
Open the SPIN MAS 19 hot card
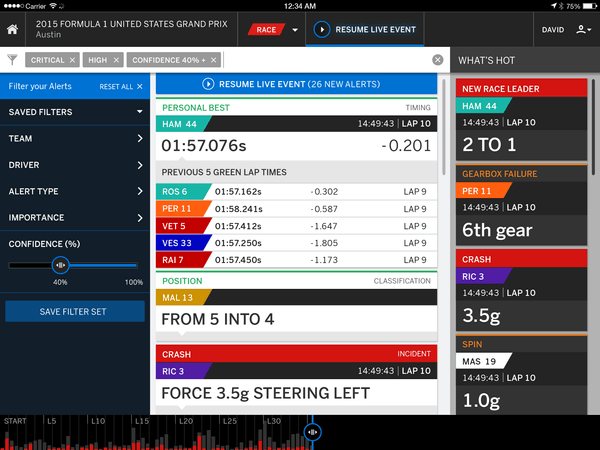pyautogui.click(x=521, y=375)
